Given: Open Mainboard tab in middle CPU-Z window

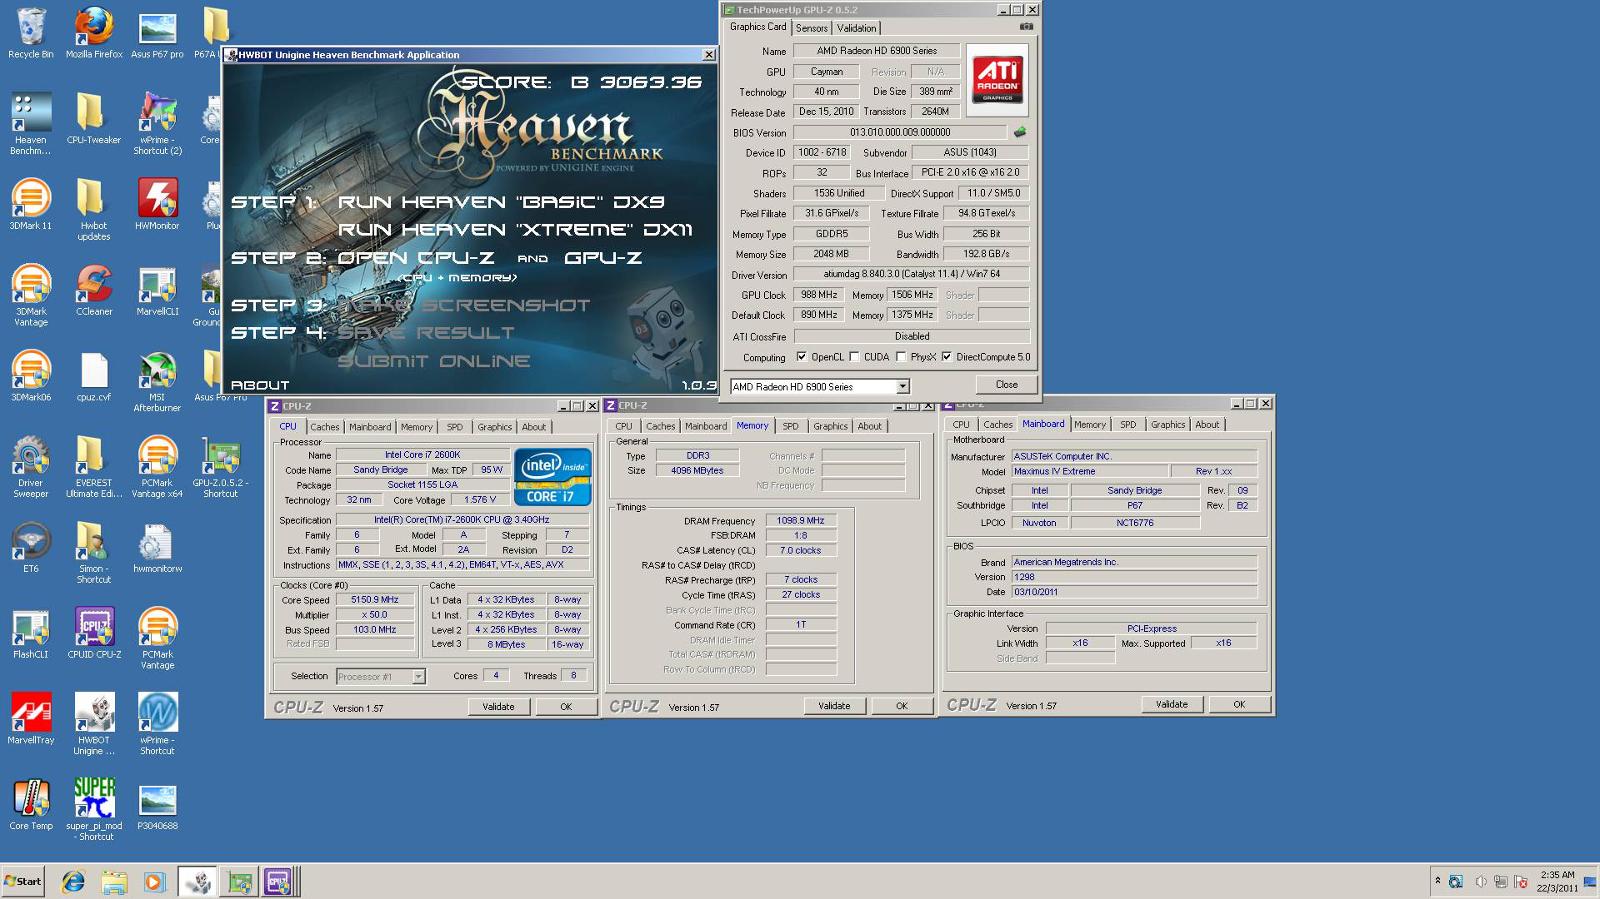Looking at the screenshot, I should [x=705, y=426].
